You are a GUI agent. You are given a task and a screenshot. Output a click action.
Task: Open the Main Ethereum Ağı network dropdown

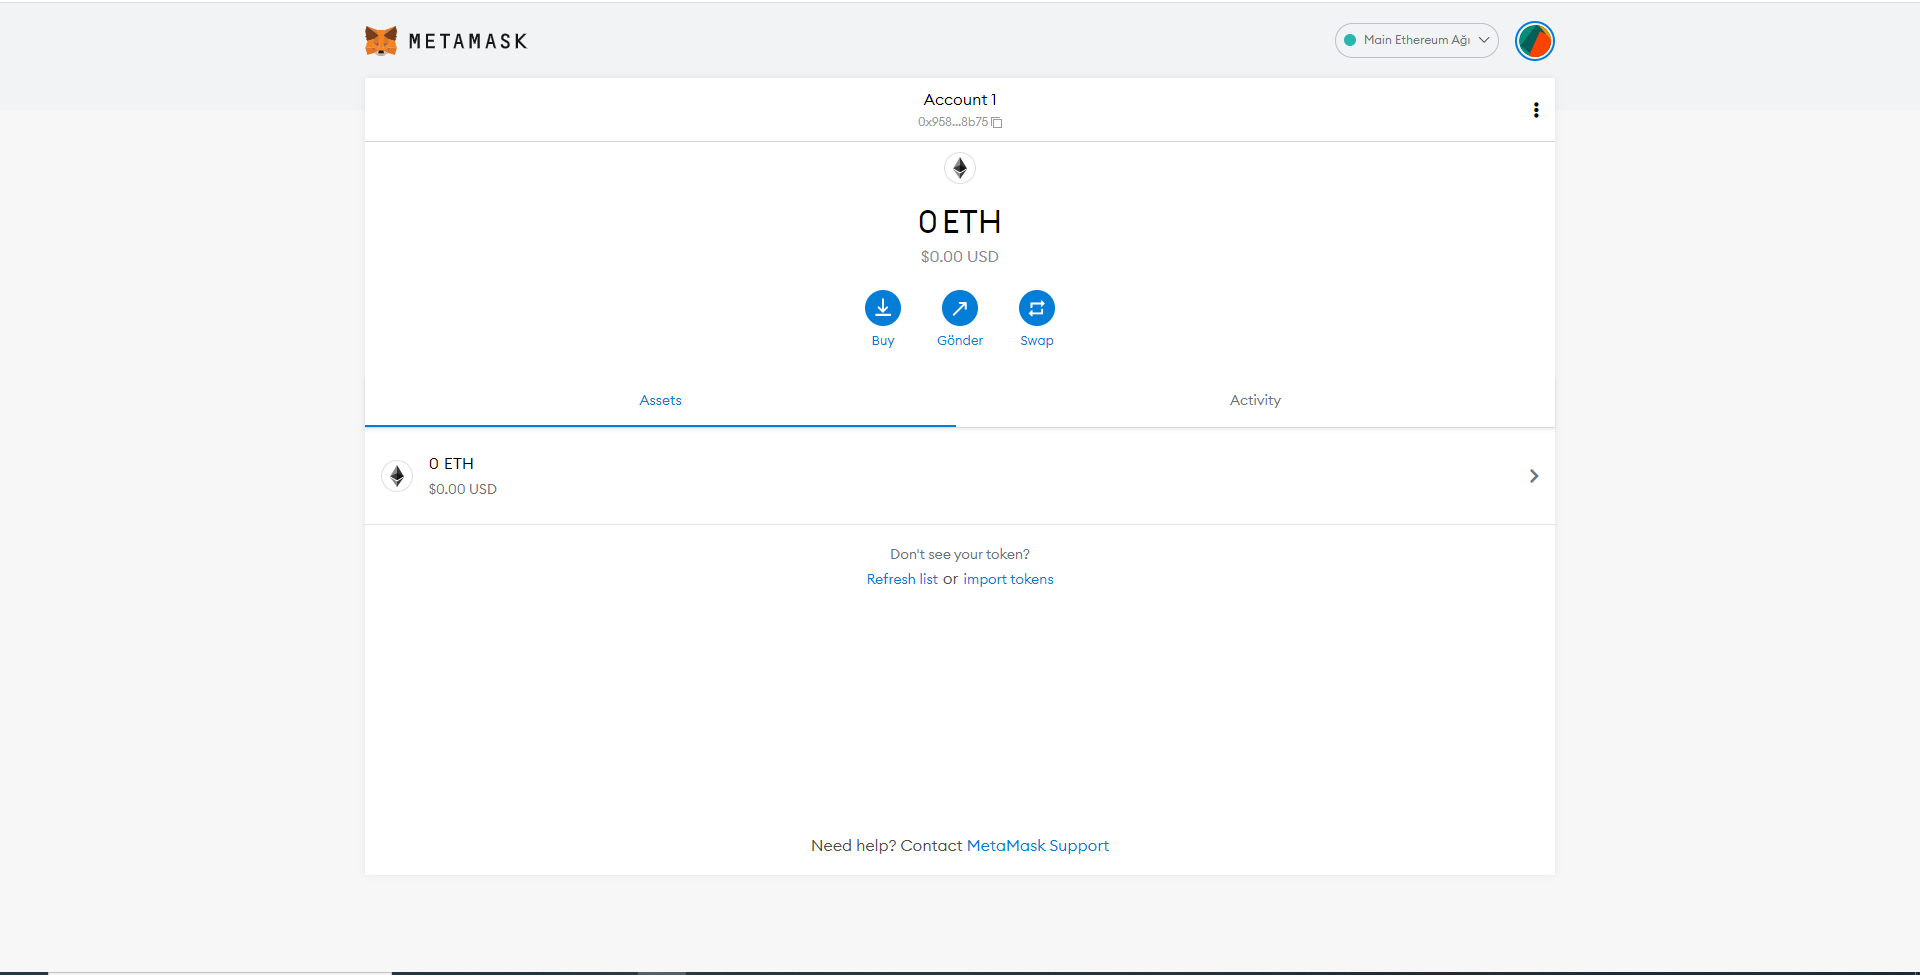1416,40
